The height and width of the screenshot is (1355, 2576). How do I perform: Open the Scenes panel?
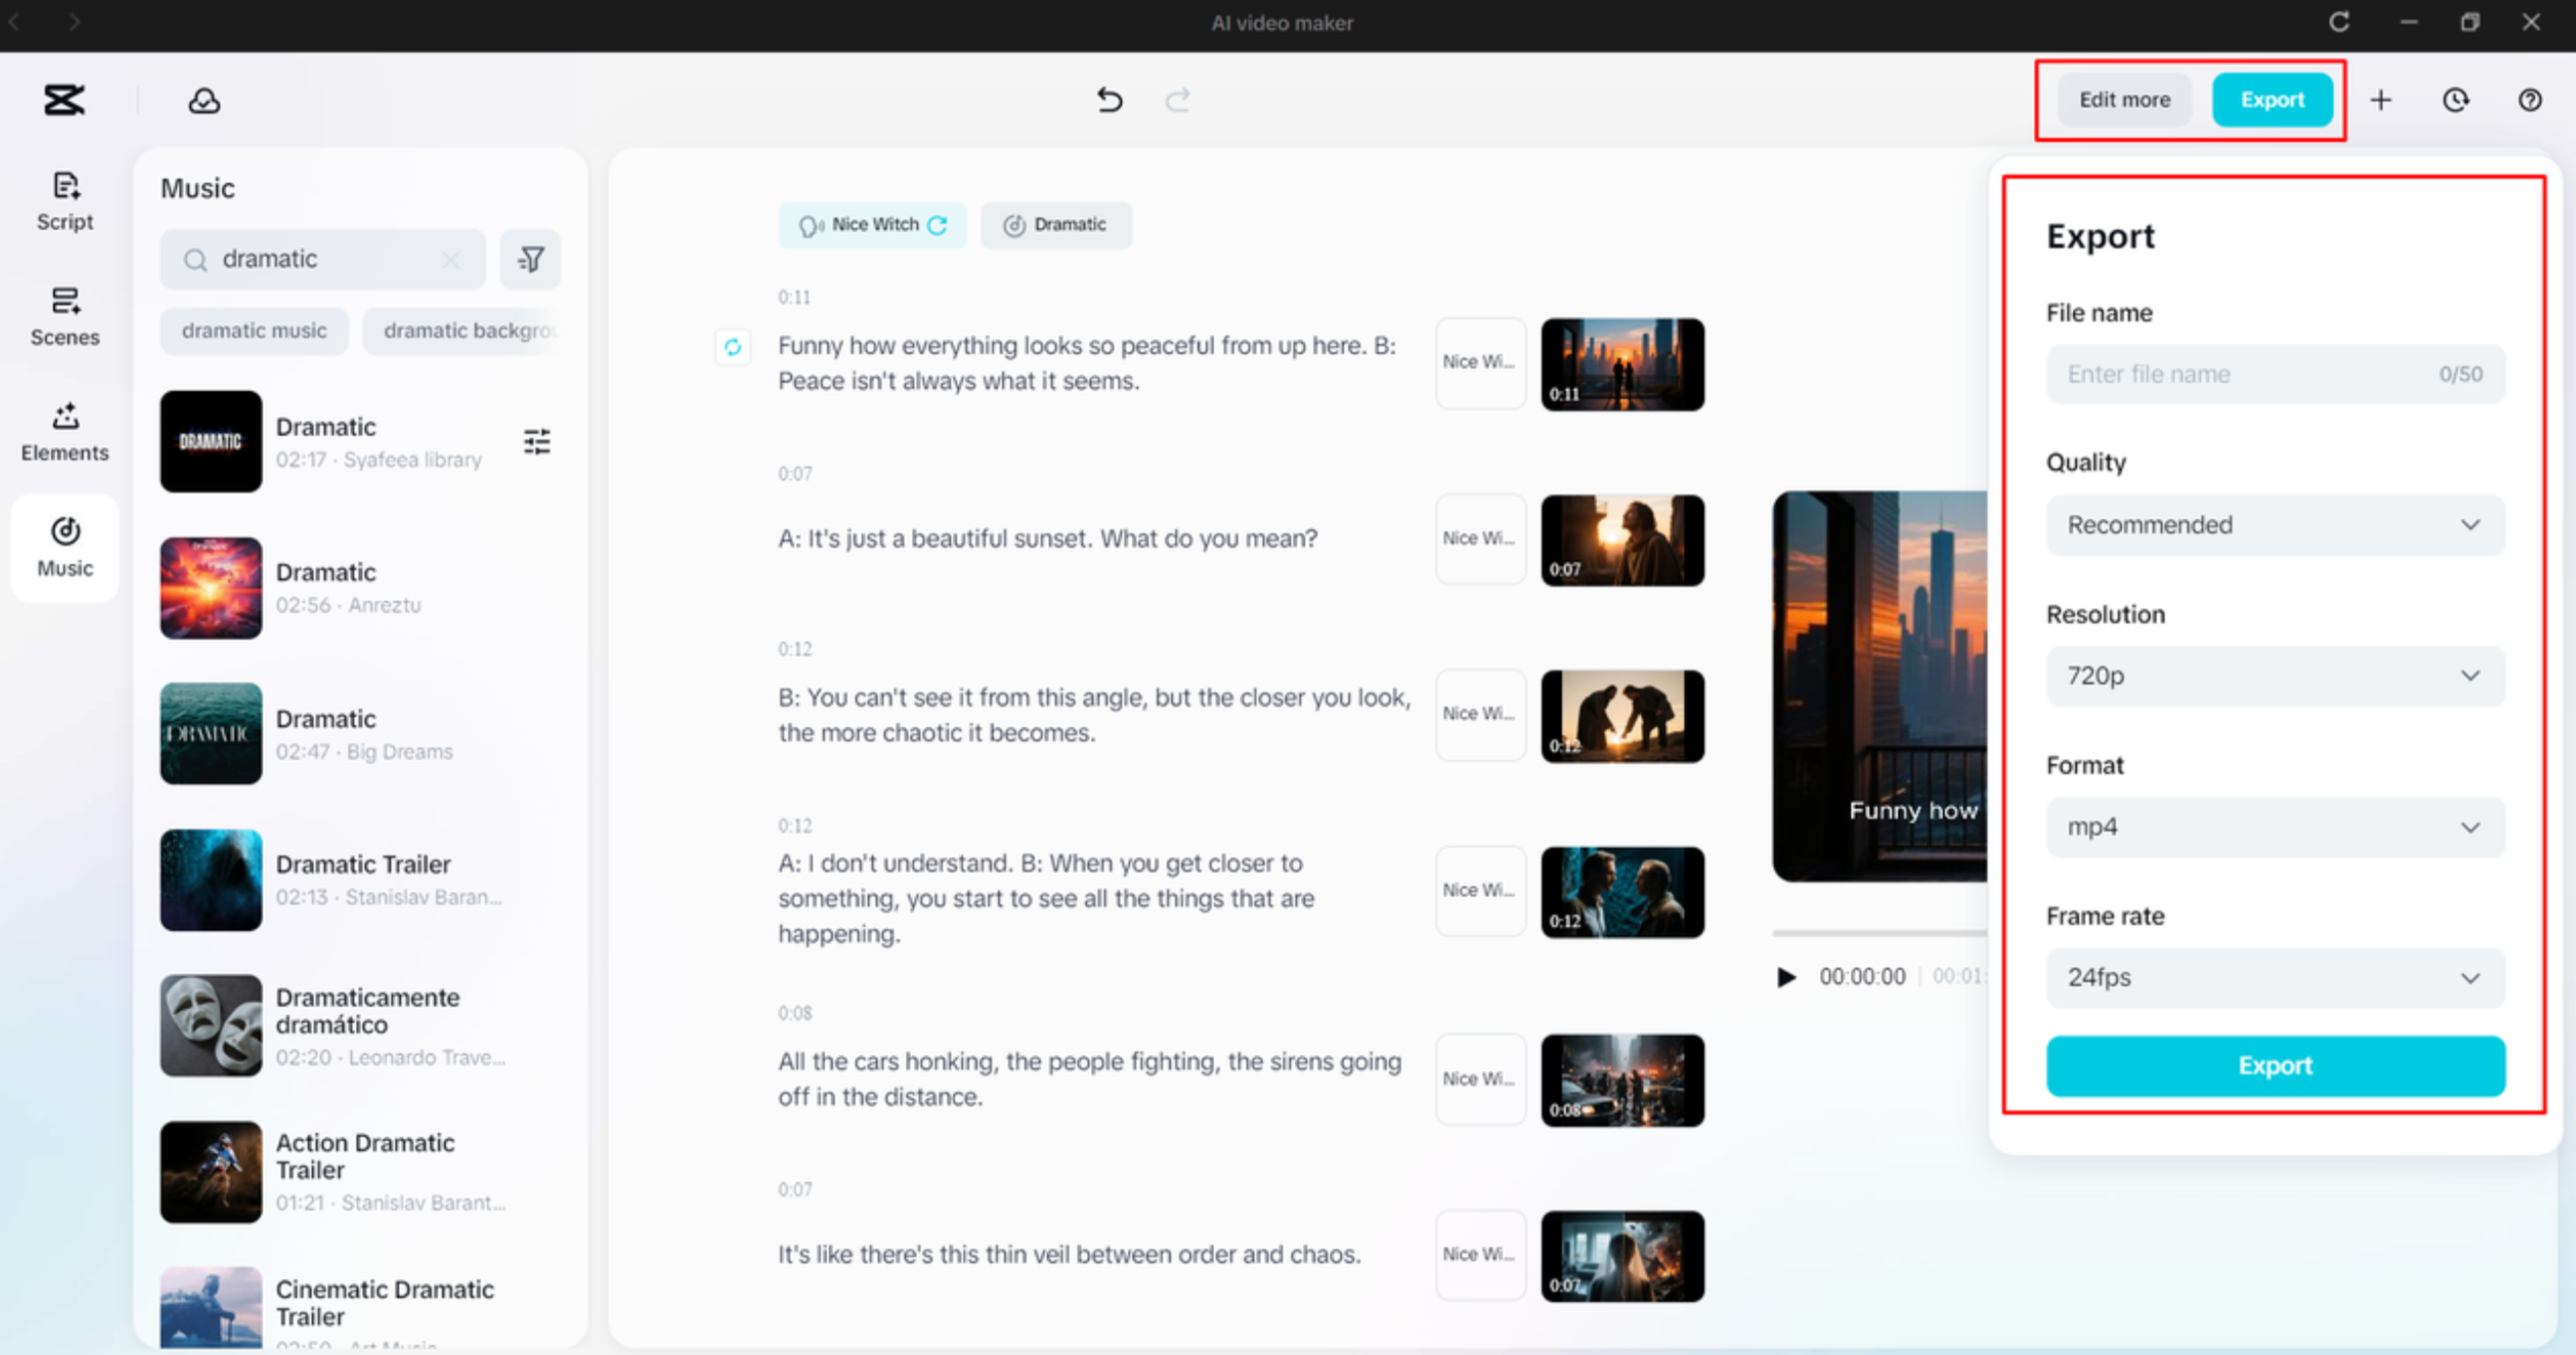point(64,315)
